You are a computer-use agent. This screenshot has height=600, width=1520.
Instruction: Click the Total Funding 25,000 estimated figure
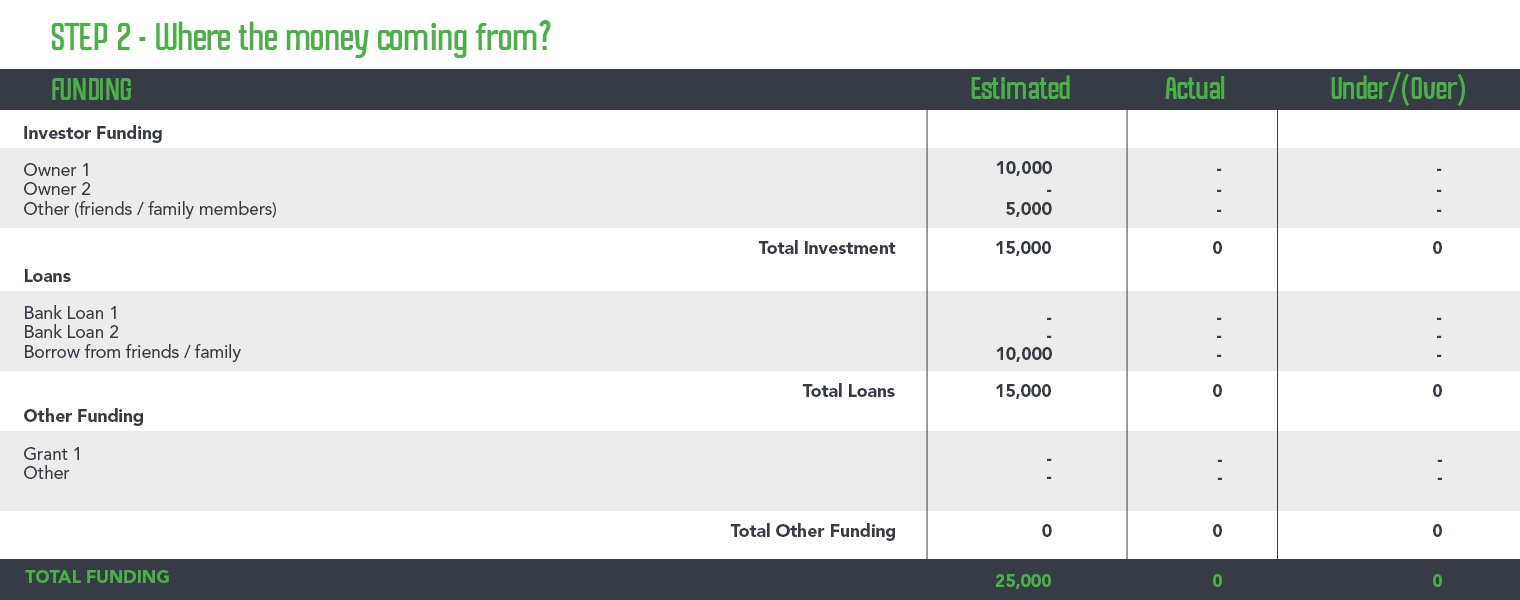(1023, 580)
